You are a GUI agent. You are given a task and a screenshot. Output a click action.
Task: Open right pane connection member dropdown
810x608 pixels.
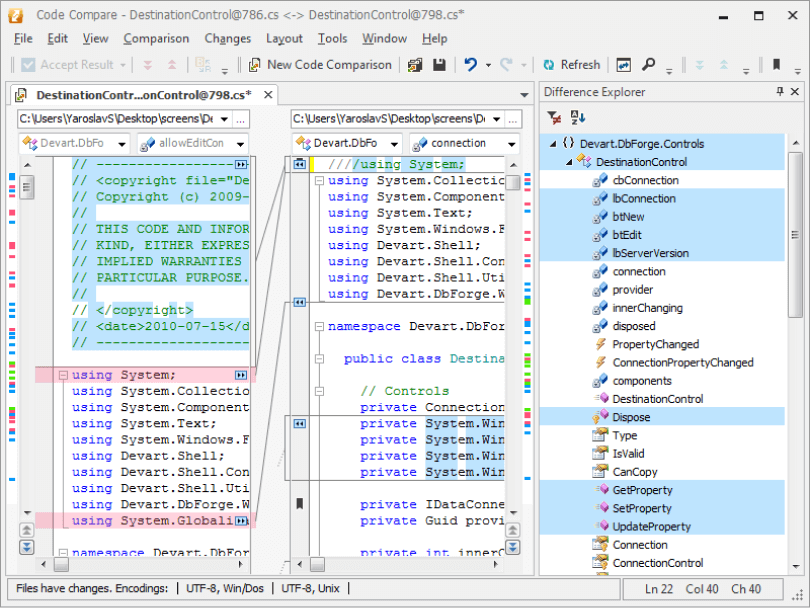point(511,144)
